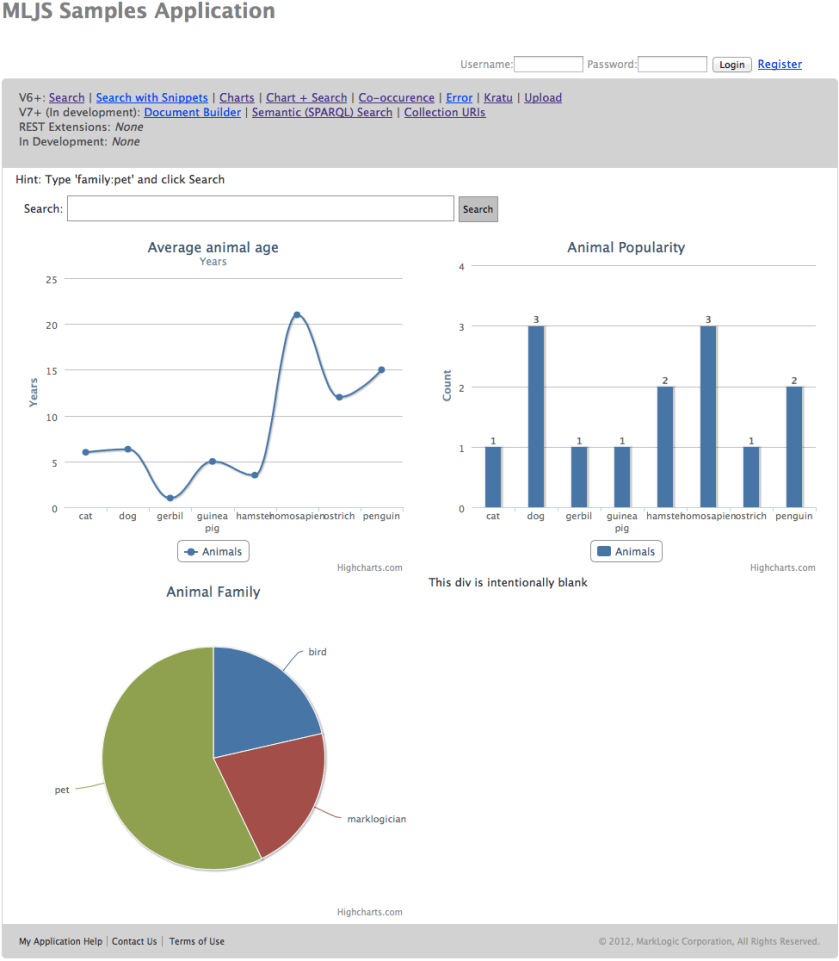Open the Co-occurence page
This screenshot has height=961, width=839.
click(396, 97)
